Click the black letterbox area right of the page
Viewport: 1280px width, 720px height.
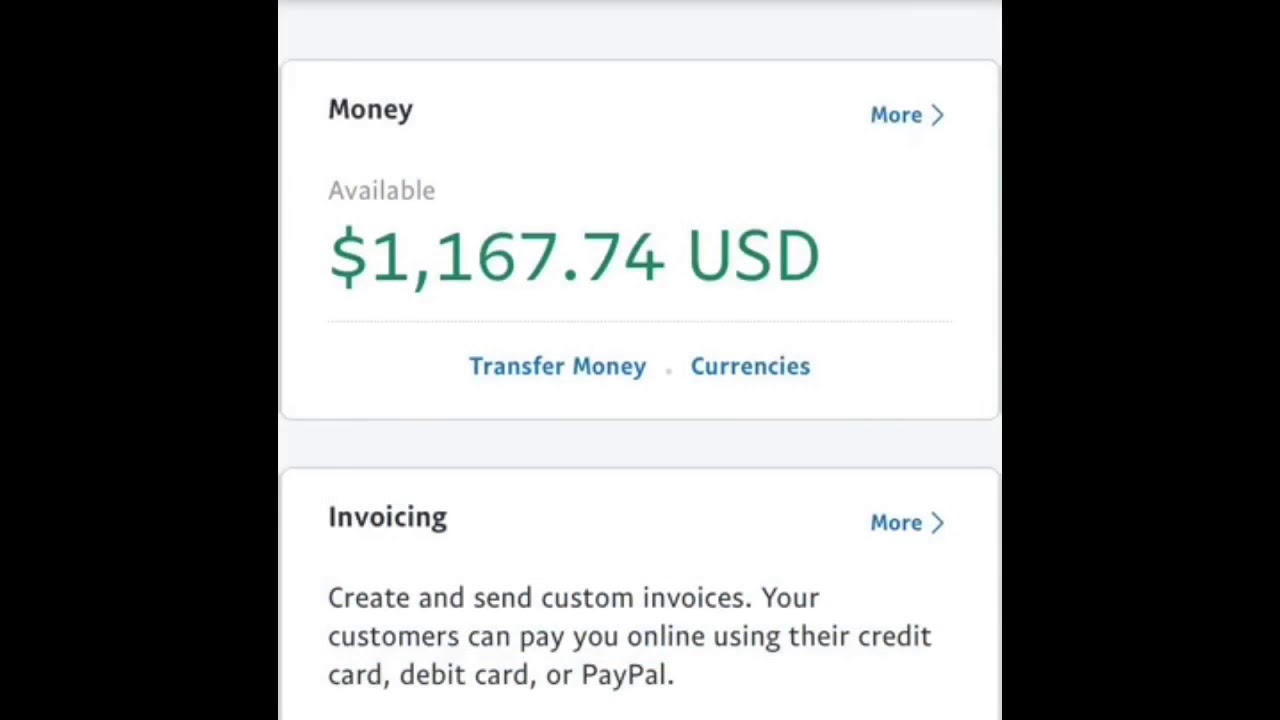pyautogui.click(x=1140, y=360)
